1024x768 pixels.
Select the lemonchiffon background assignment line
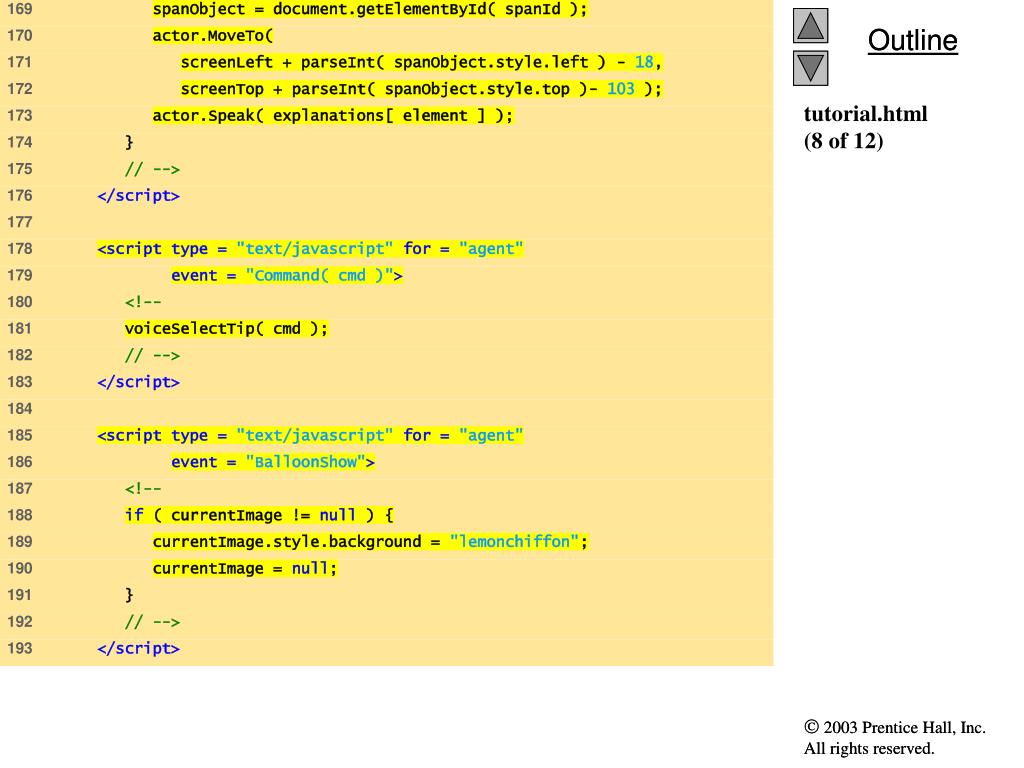coord(370,542)
